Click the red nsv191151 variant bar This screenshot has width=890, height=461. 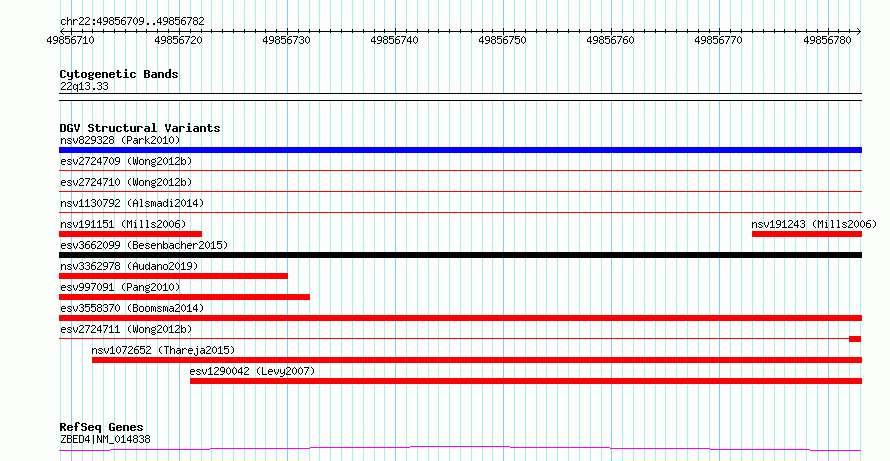[131, 234]
